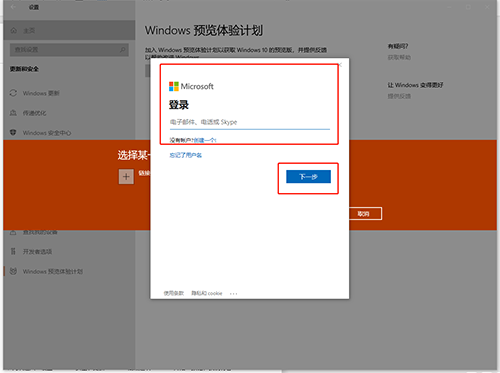Close the Microsoft login dialog
Viewport: 500px width, 373px height.
pos(340,65)
